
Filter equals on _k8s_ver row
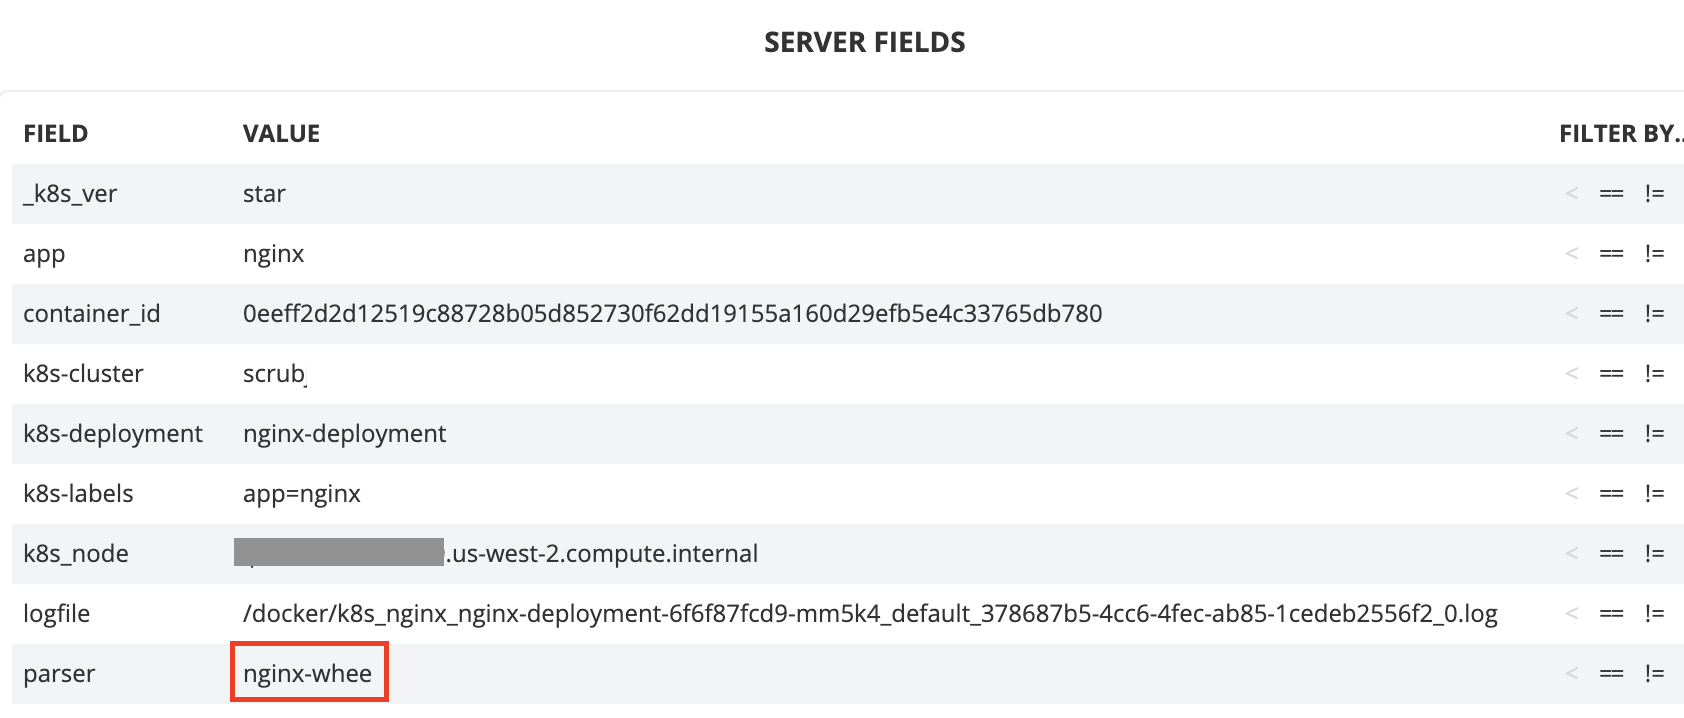click(1611, 194)
